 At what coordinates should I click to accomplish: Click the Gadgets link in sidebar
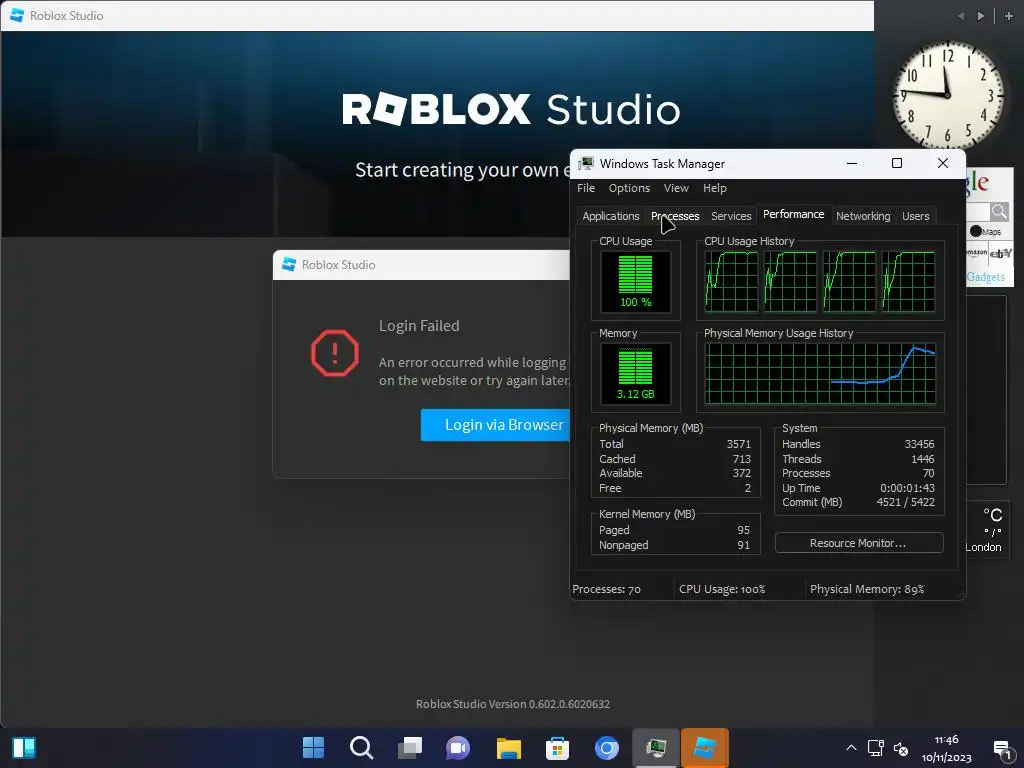click(x=985, y=277)
